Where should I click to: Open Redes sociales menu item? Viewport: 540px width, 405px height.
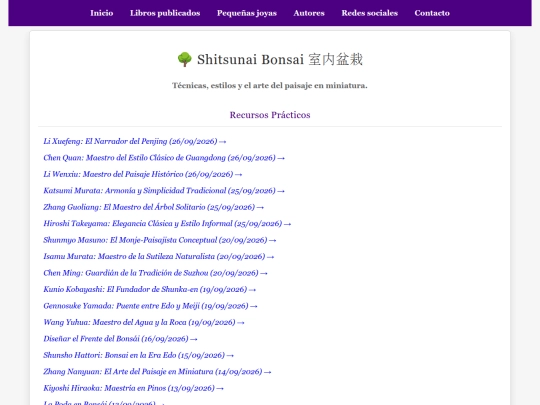(x=370, y=13)
